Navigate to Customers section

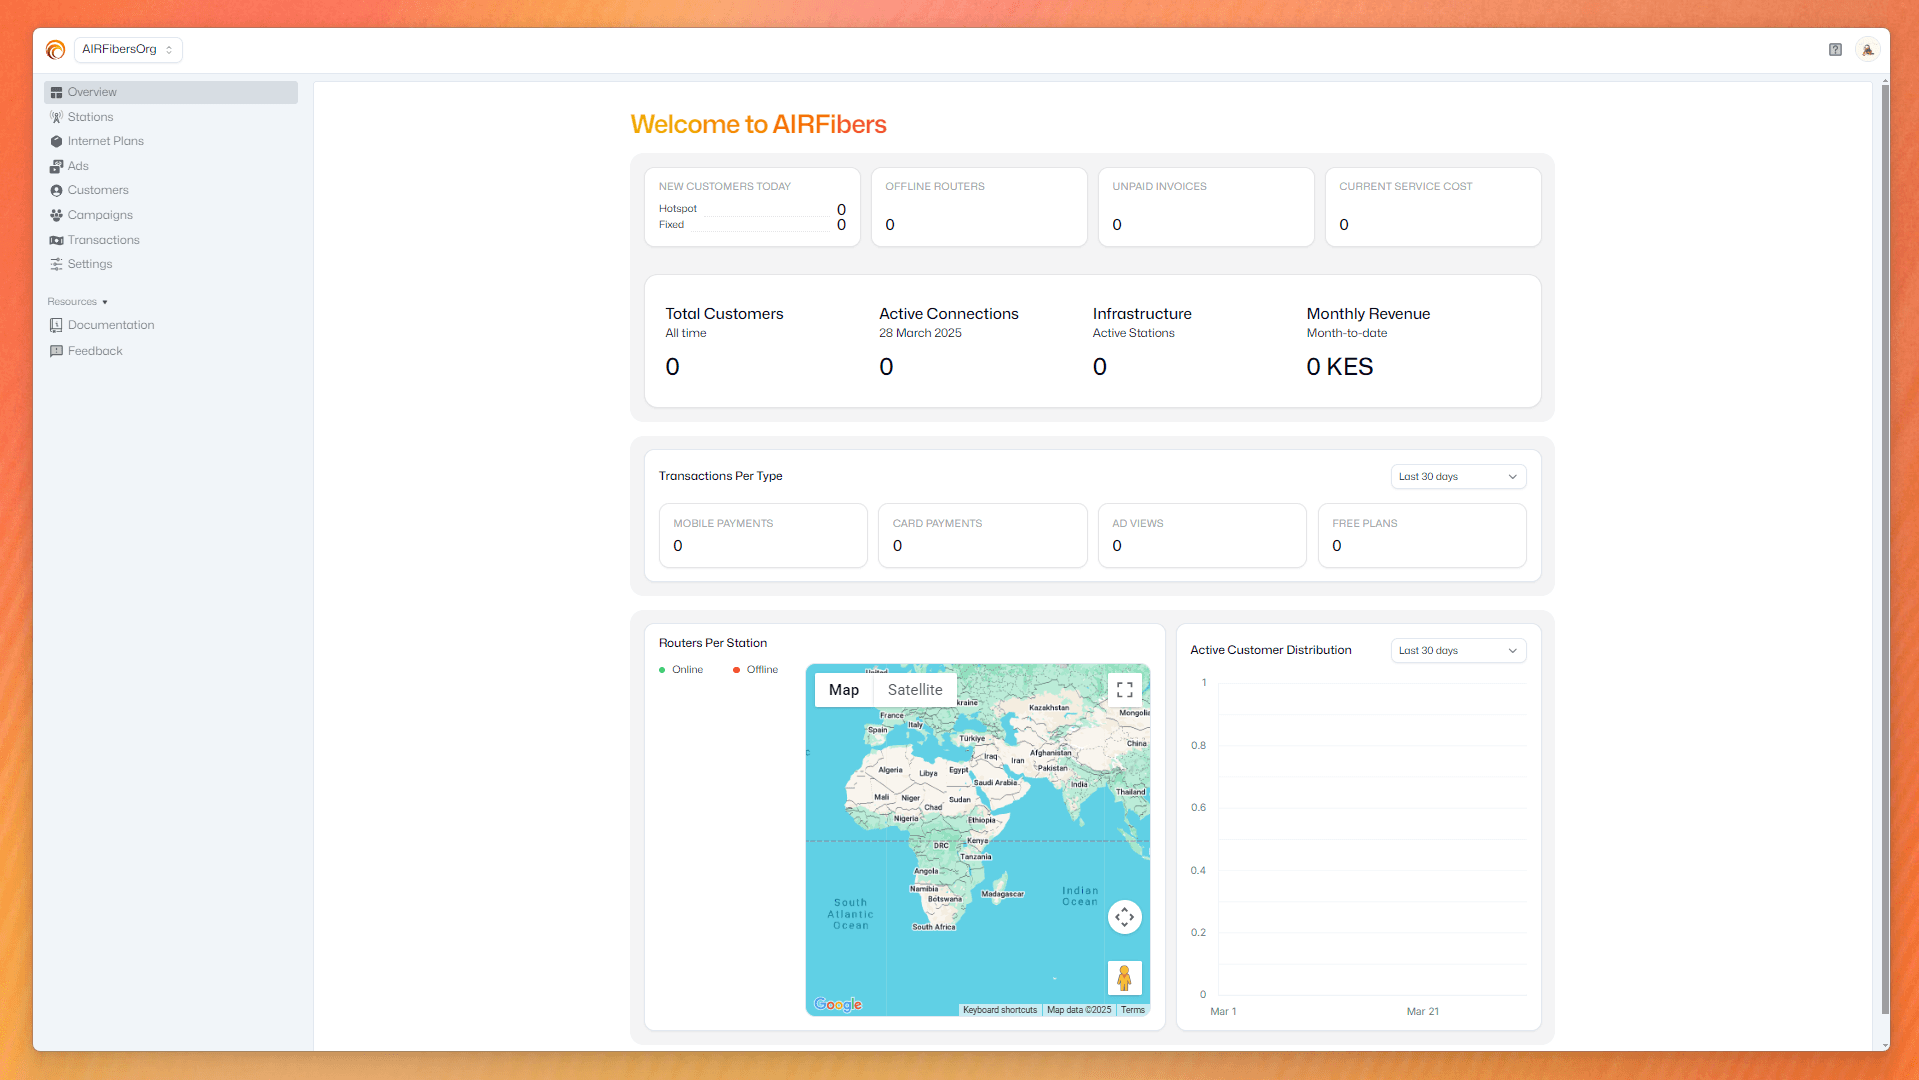[98, 190]
